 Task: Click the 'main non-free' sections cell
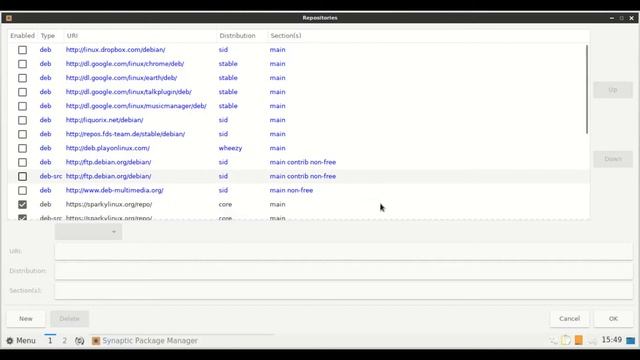(x=291, y=191)
